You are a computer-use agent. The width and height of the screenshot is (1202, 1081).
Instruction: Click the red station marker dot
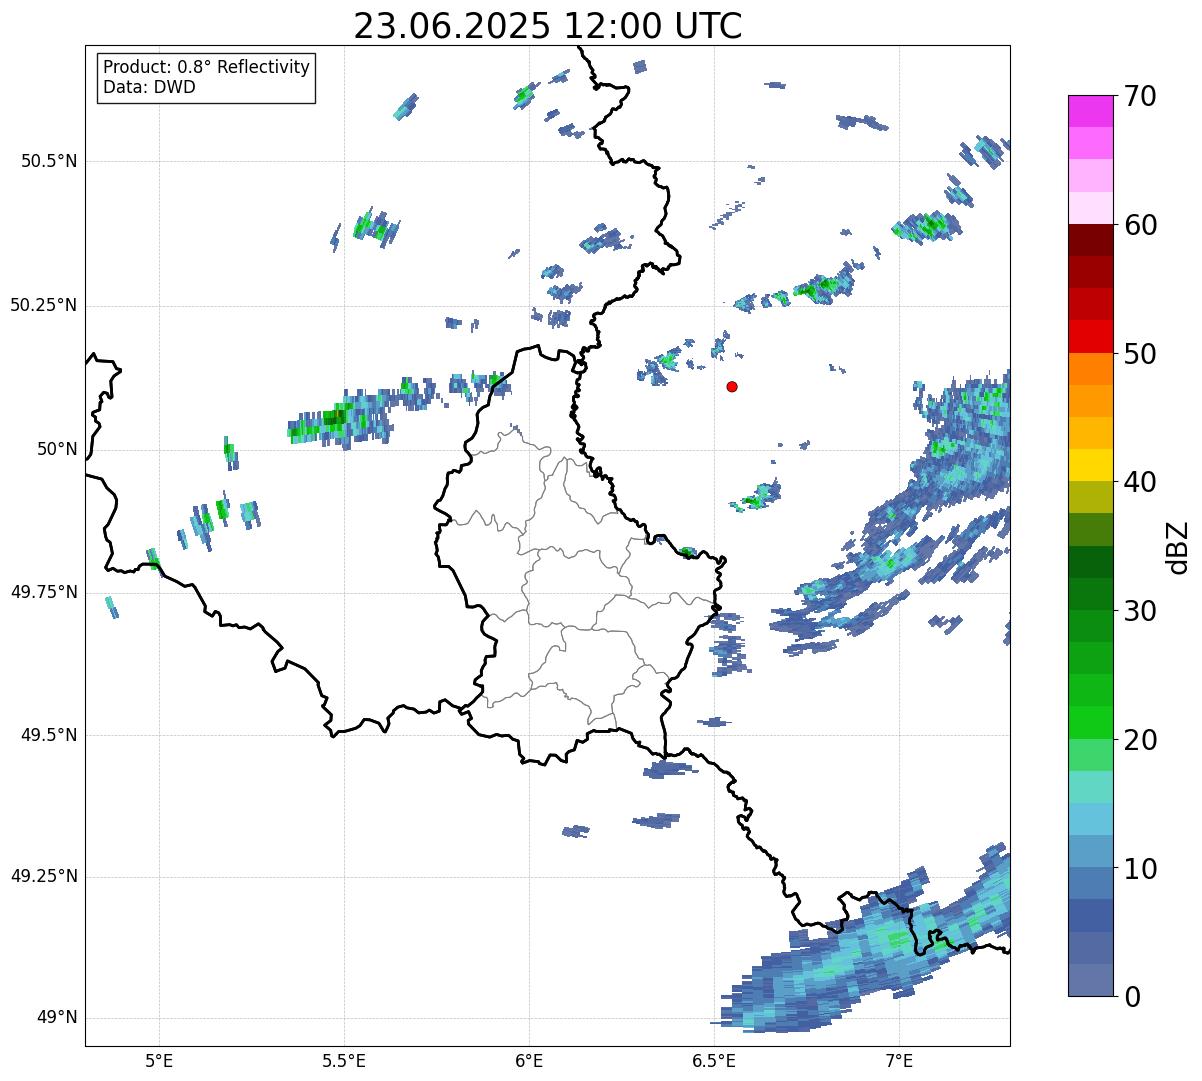(x=732, y=386)
